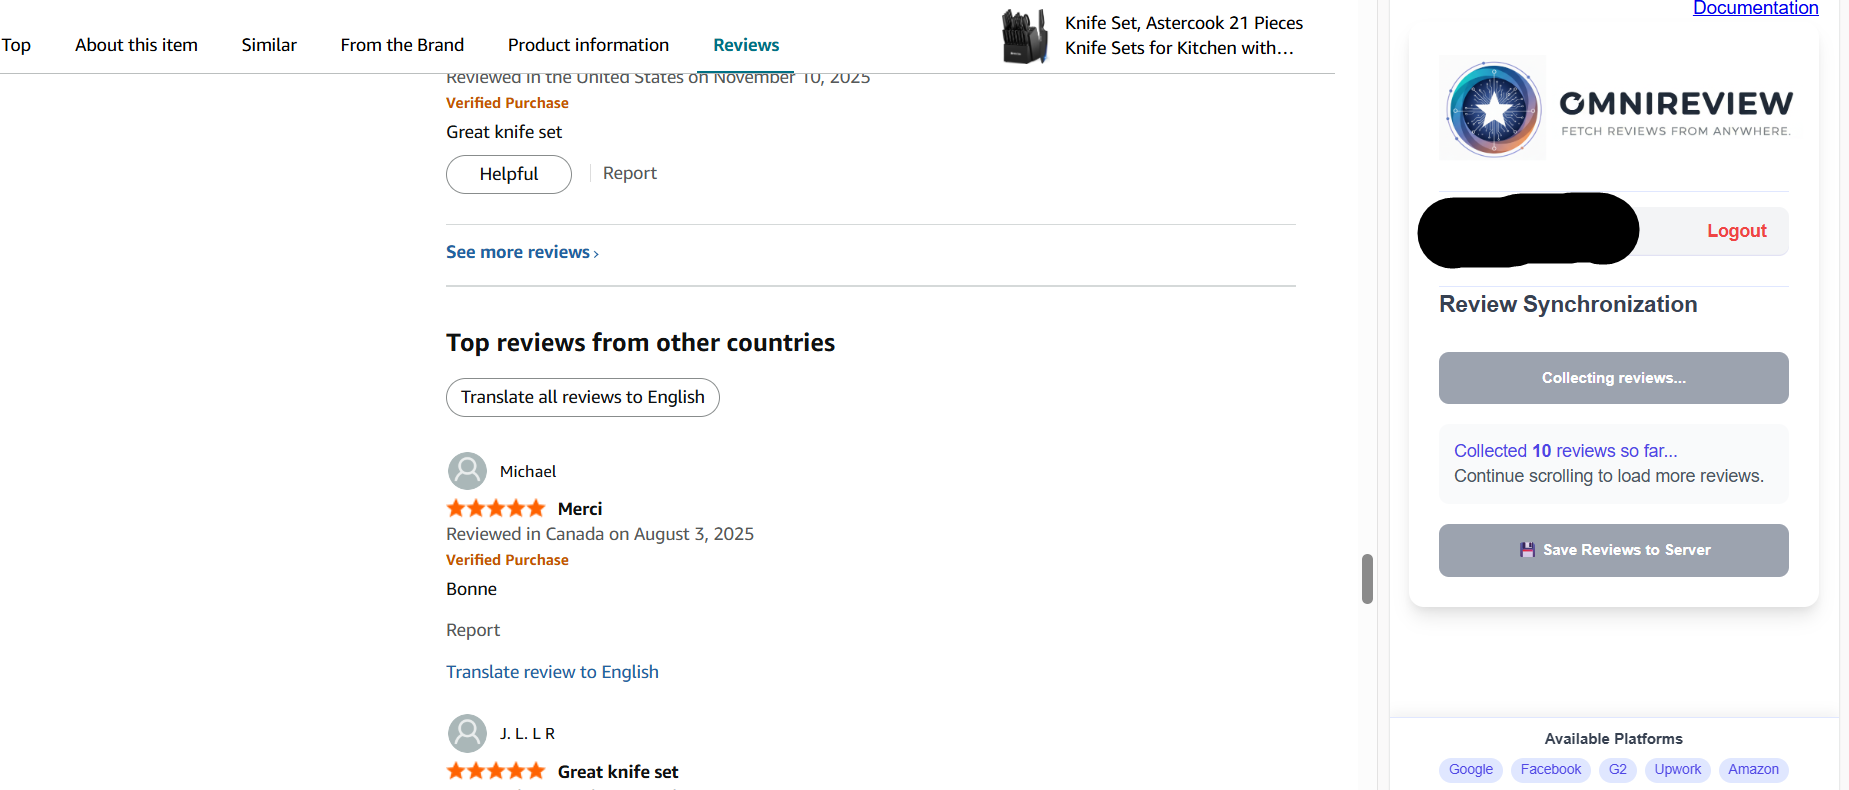The height and width of the screenshot is (790, 1849).
Task: Switch to the Reviews tab
Action: pyautogui.click(x=746, y=45)
